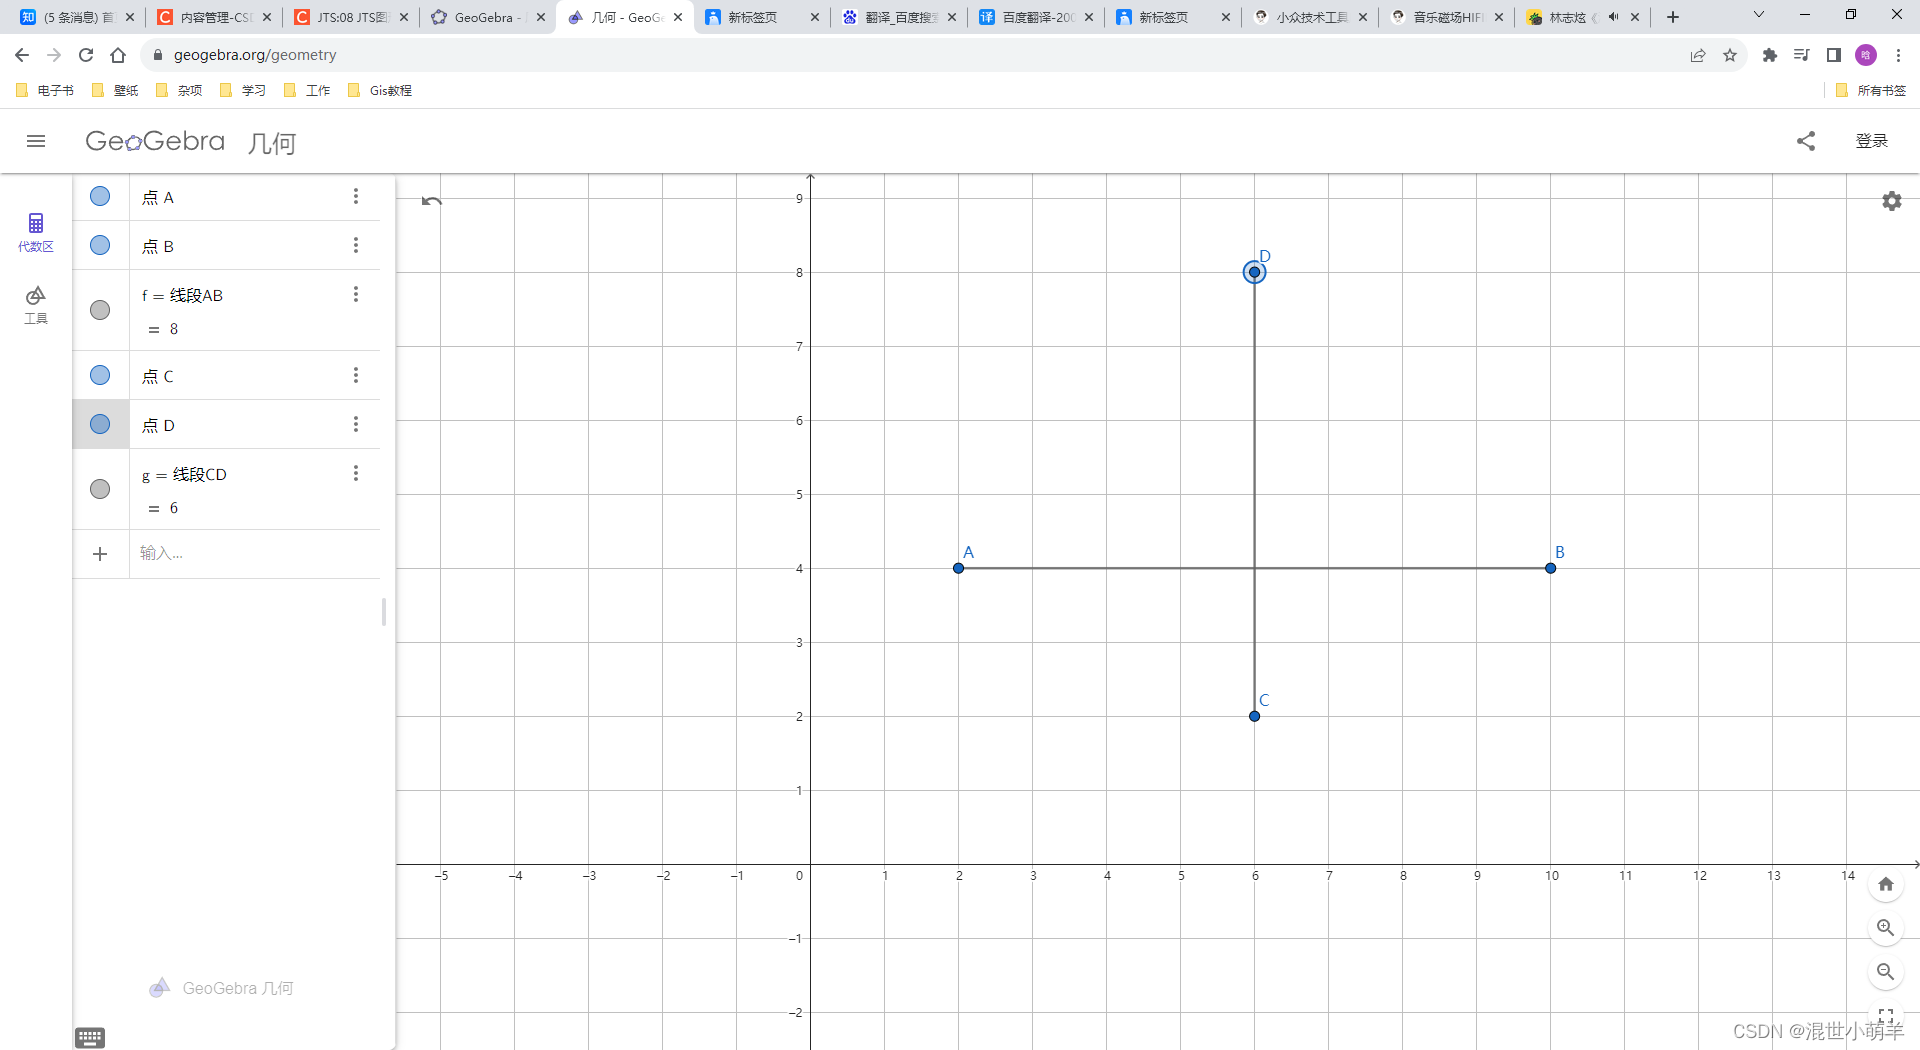Click the share icon in header

[1806, 141]
